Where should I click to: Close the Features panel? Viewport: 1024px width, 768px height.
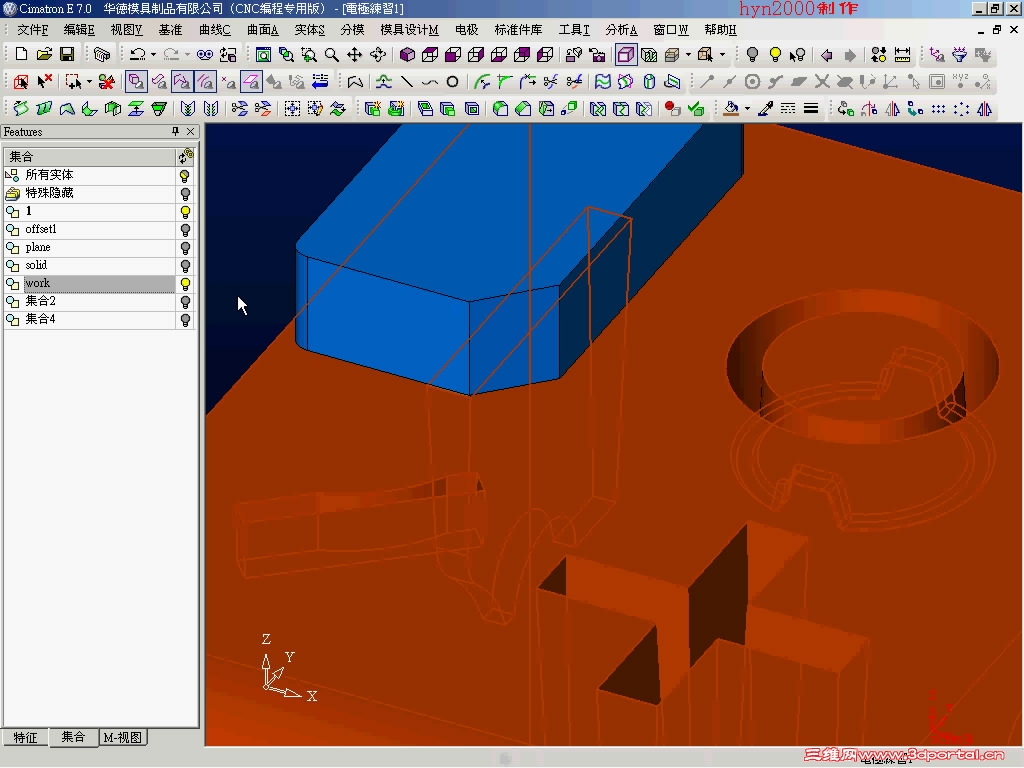pos(190,131)
